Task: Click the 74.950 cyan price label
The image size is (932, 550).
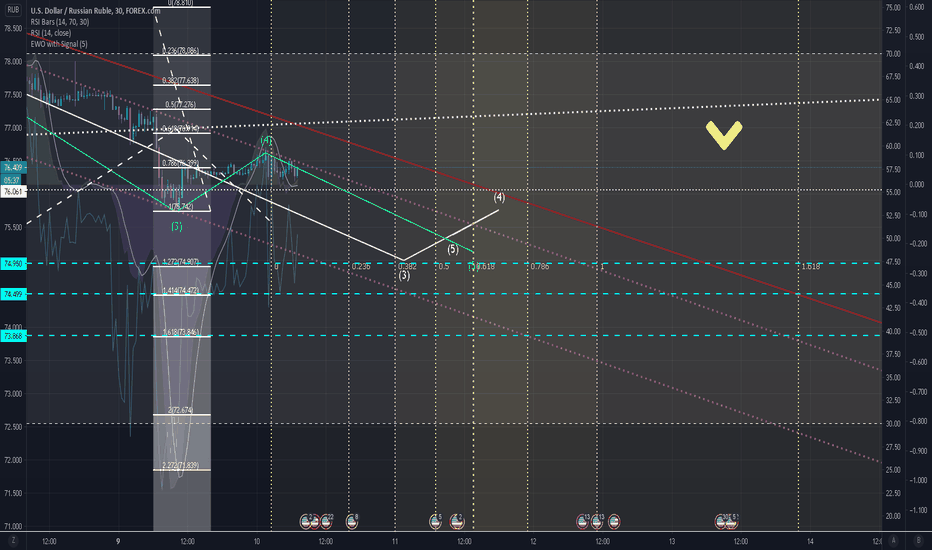Action: click(13, 263)
